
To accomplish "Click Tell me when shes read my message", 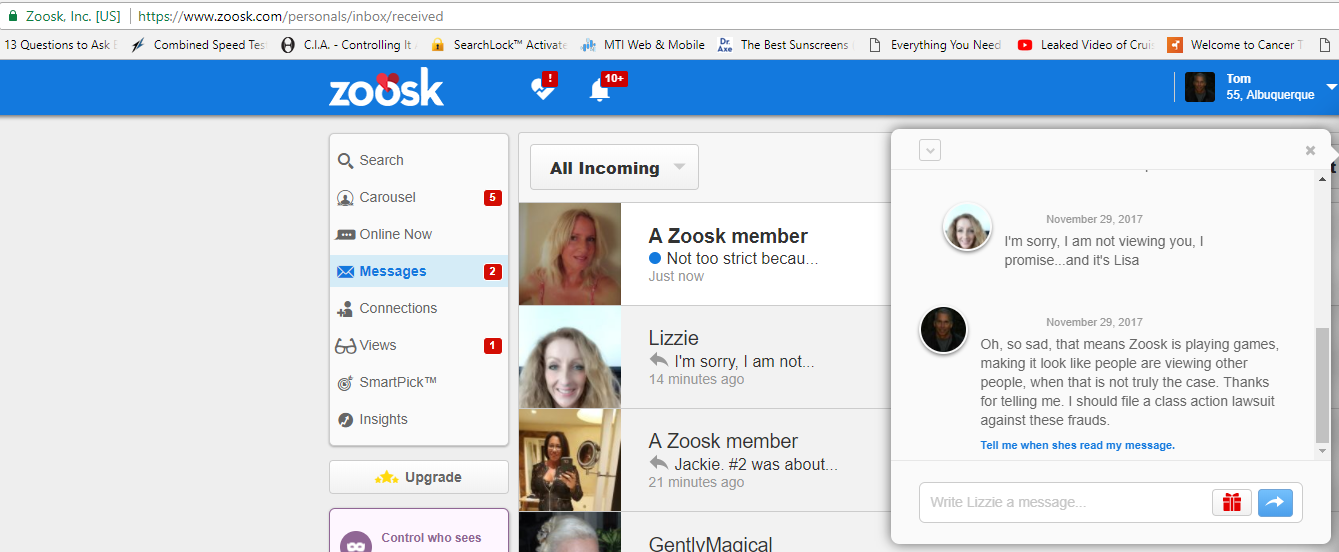I will pyautogui.click(x=1077, y=445).
